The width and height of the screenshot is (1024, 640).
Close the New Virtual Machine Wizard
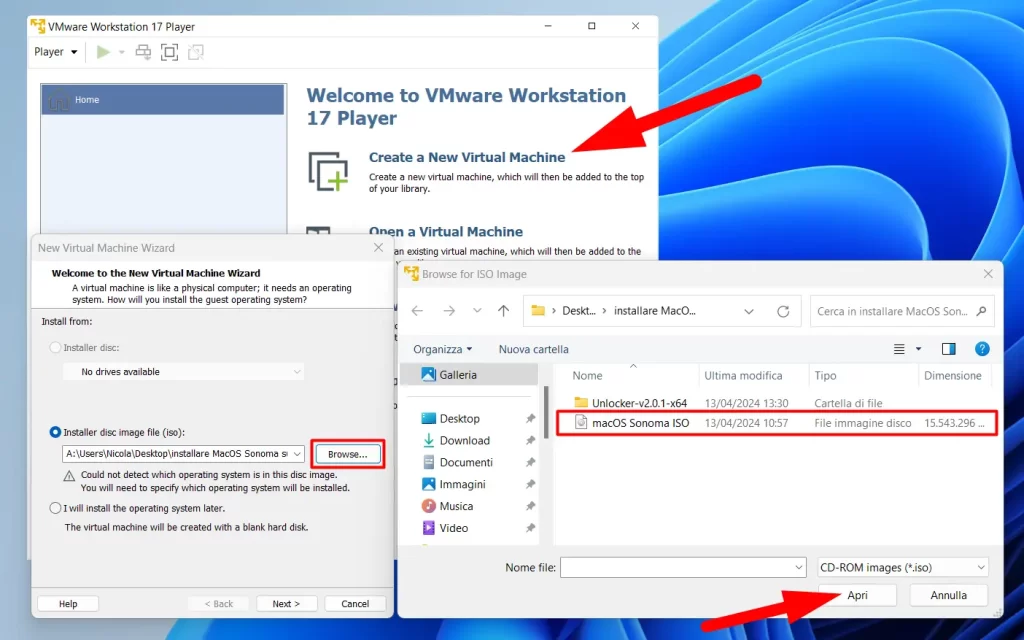coord(378,248)
